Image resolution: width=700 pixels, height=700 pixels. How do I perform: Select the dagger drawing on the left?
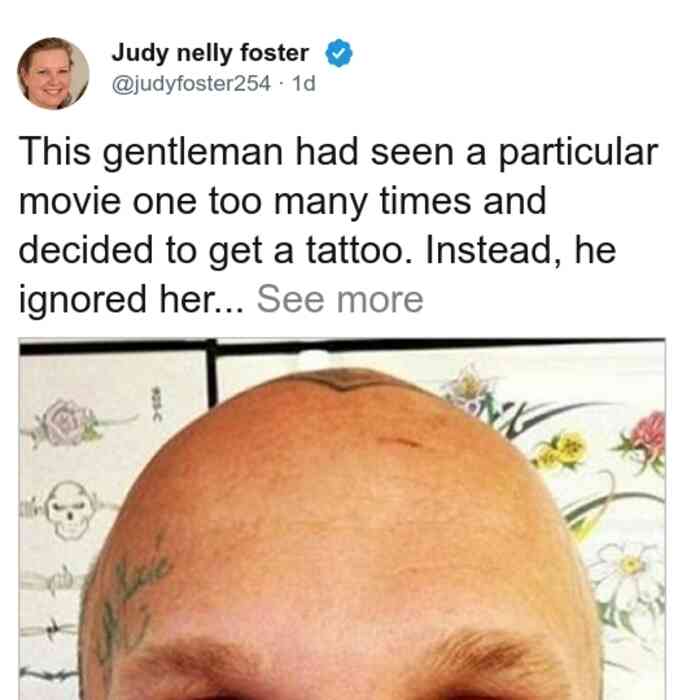pyautogui.click(x=51, y=579)
